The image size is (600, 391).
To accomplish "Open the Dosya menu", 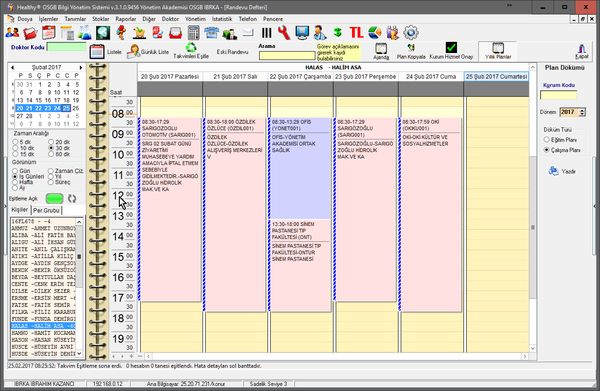I will click(24, 19).
